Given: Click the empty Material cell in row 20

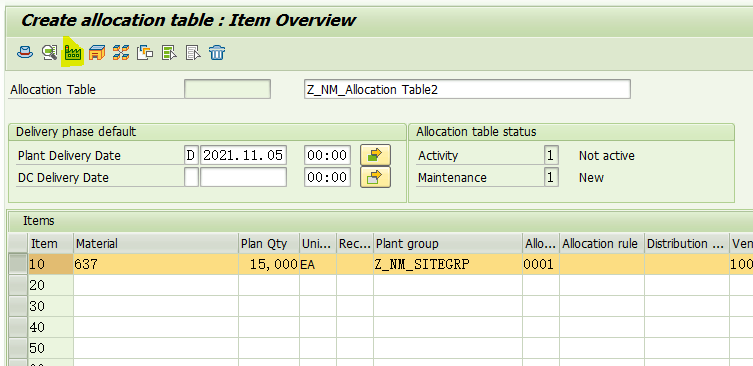Looking at the screenshot, I should coord(156,285).
